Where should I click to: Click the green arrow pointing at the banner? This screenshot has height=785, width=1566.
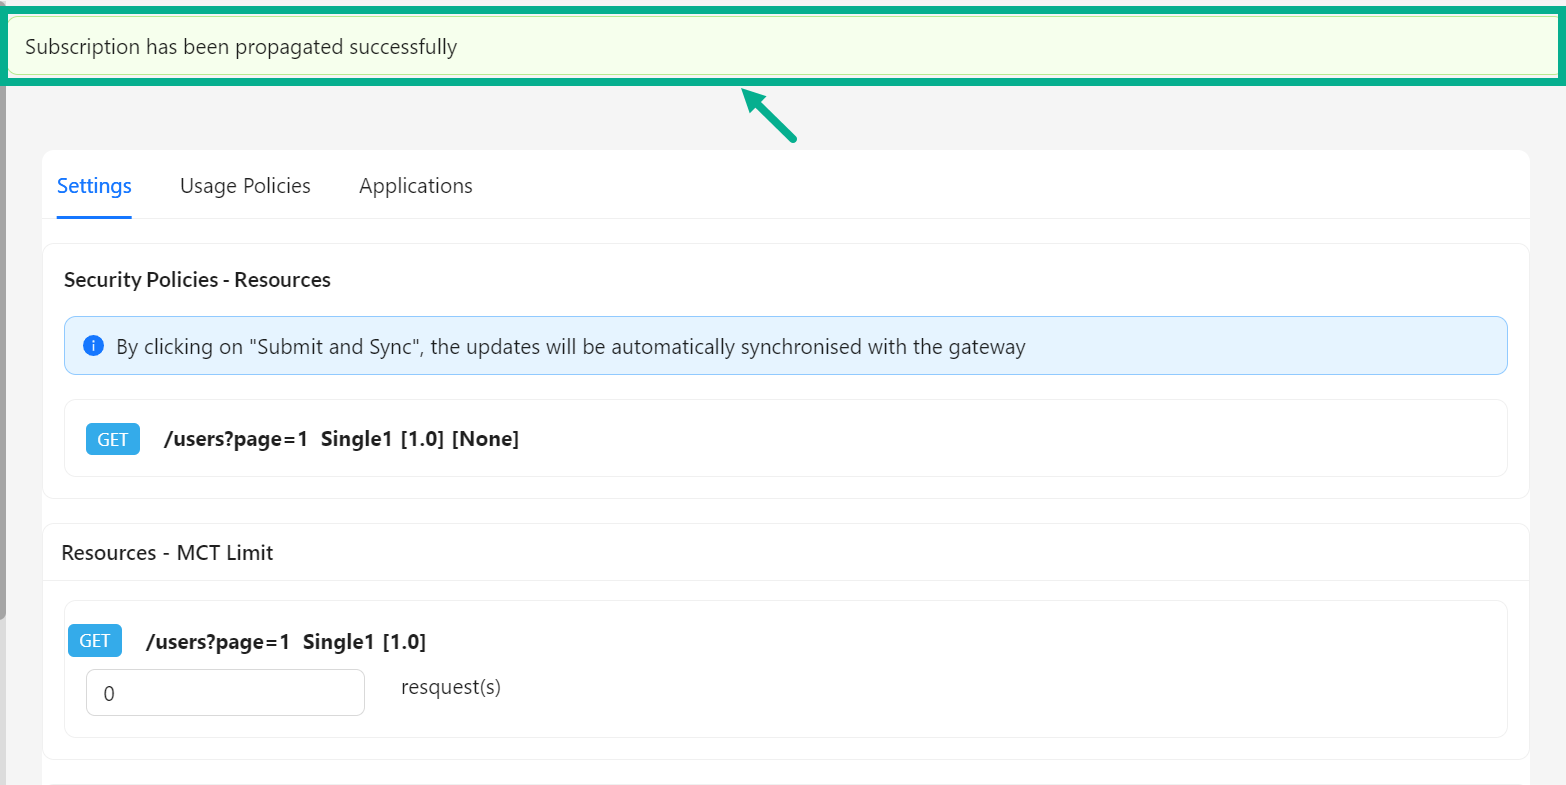(769, 115)
